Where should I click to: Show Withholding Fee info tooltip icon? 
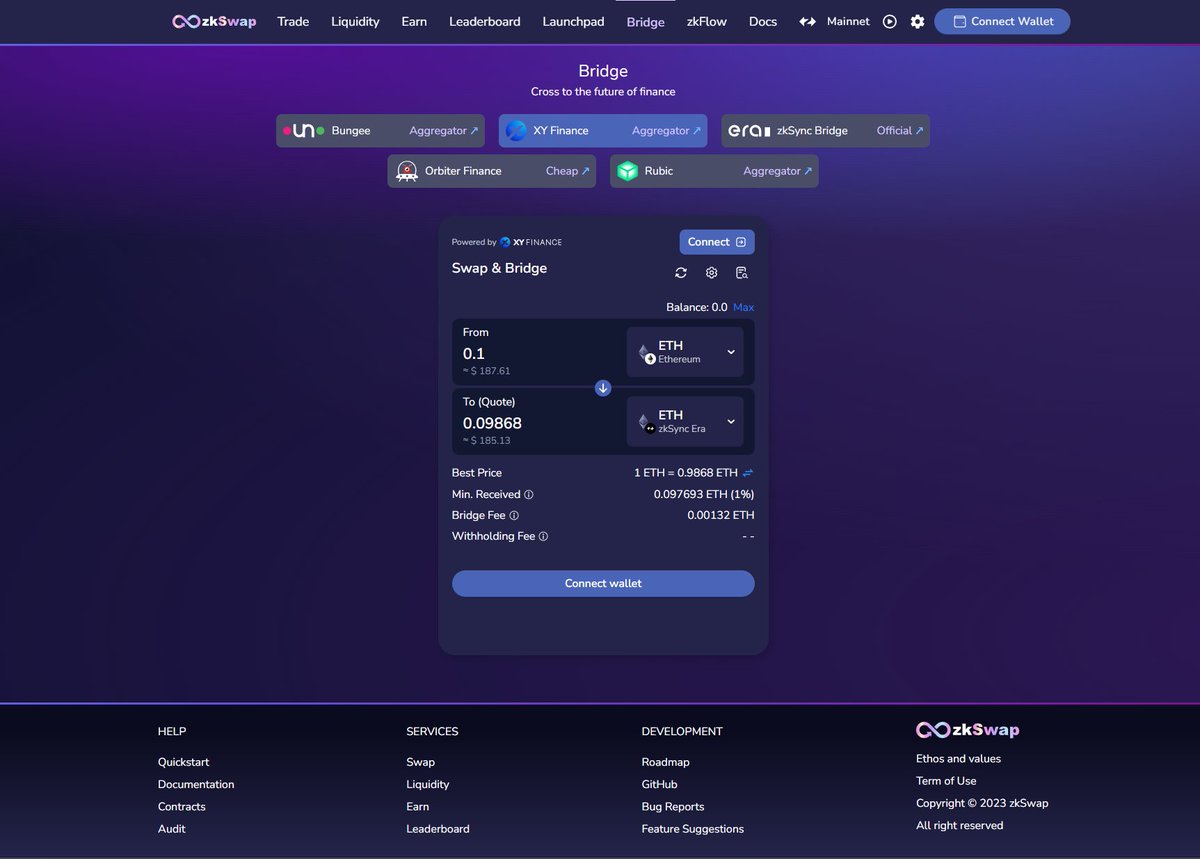click(x=543, y=537)
